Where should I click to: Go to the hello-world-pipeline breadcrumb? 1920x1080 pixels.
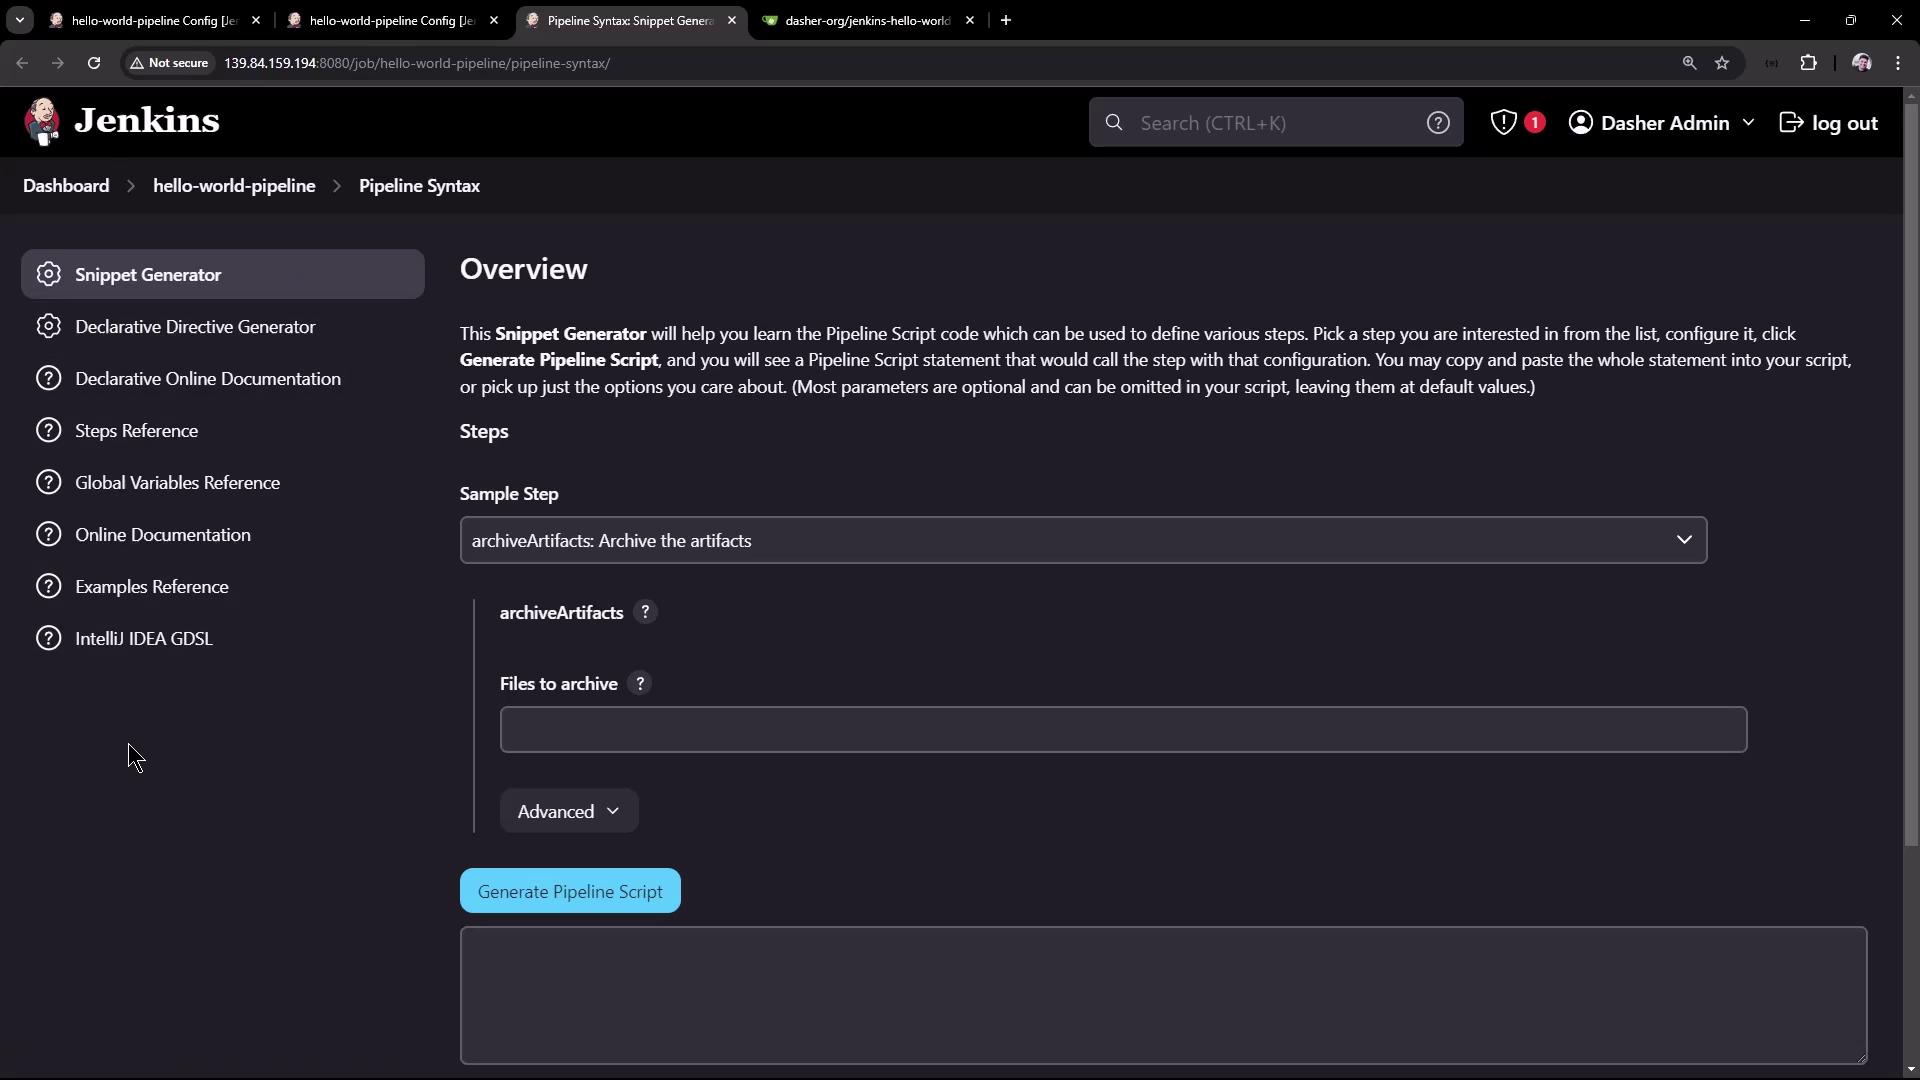(x=234, y=186)
